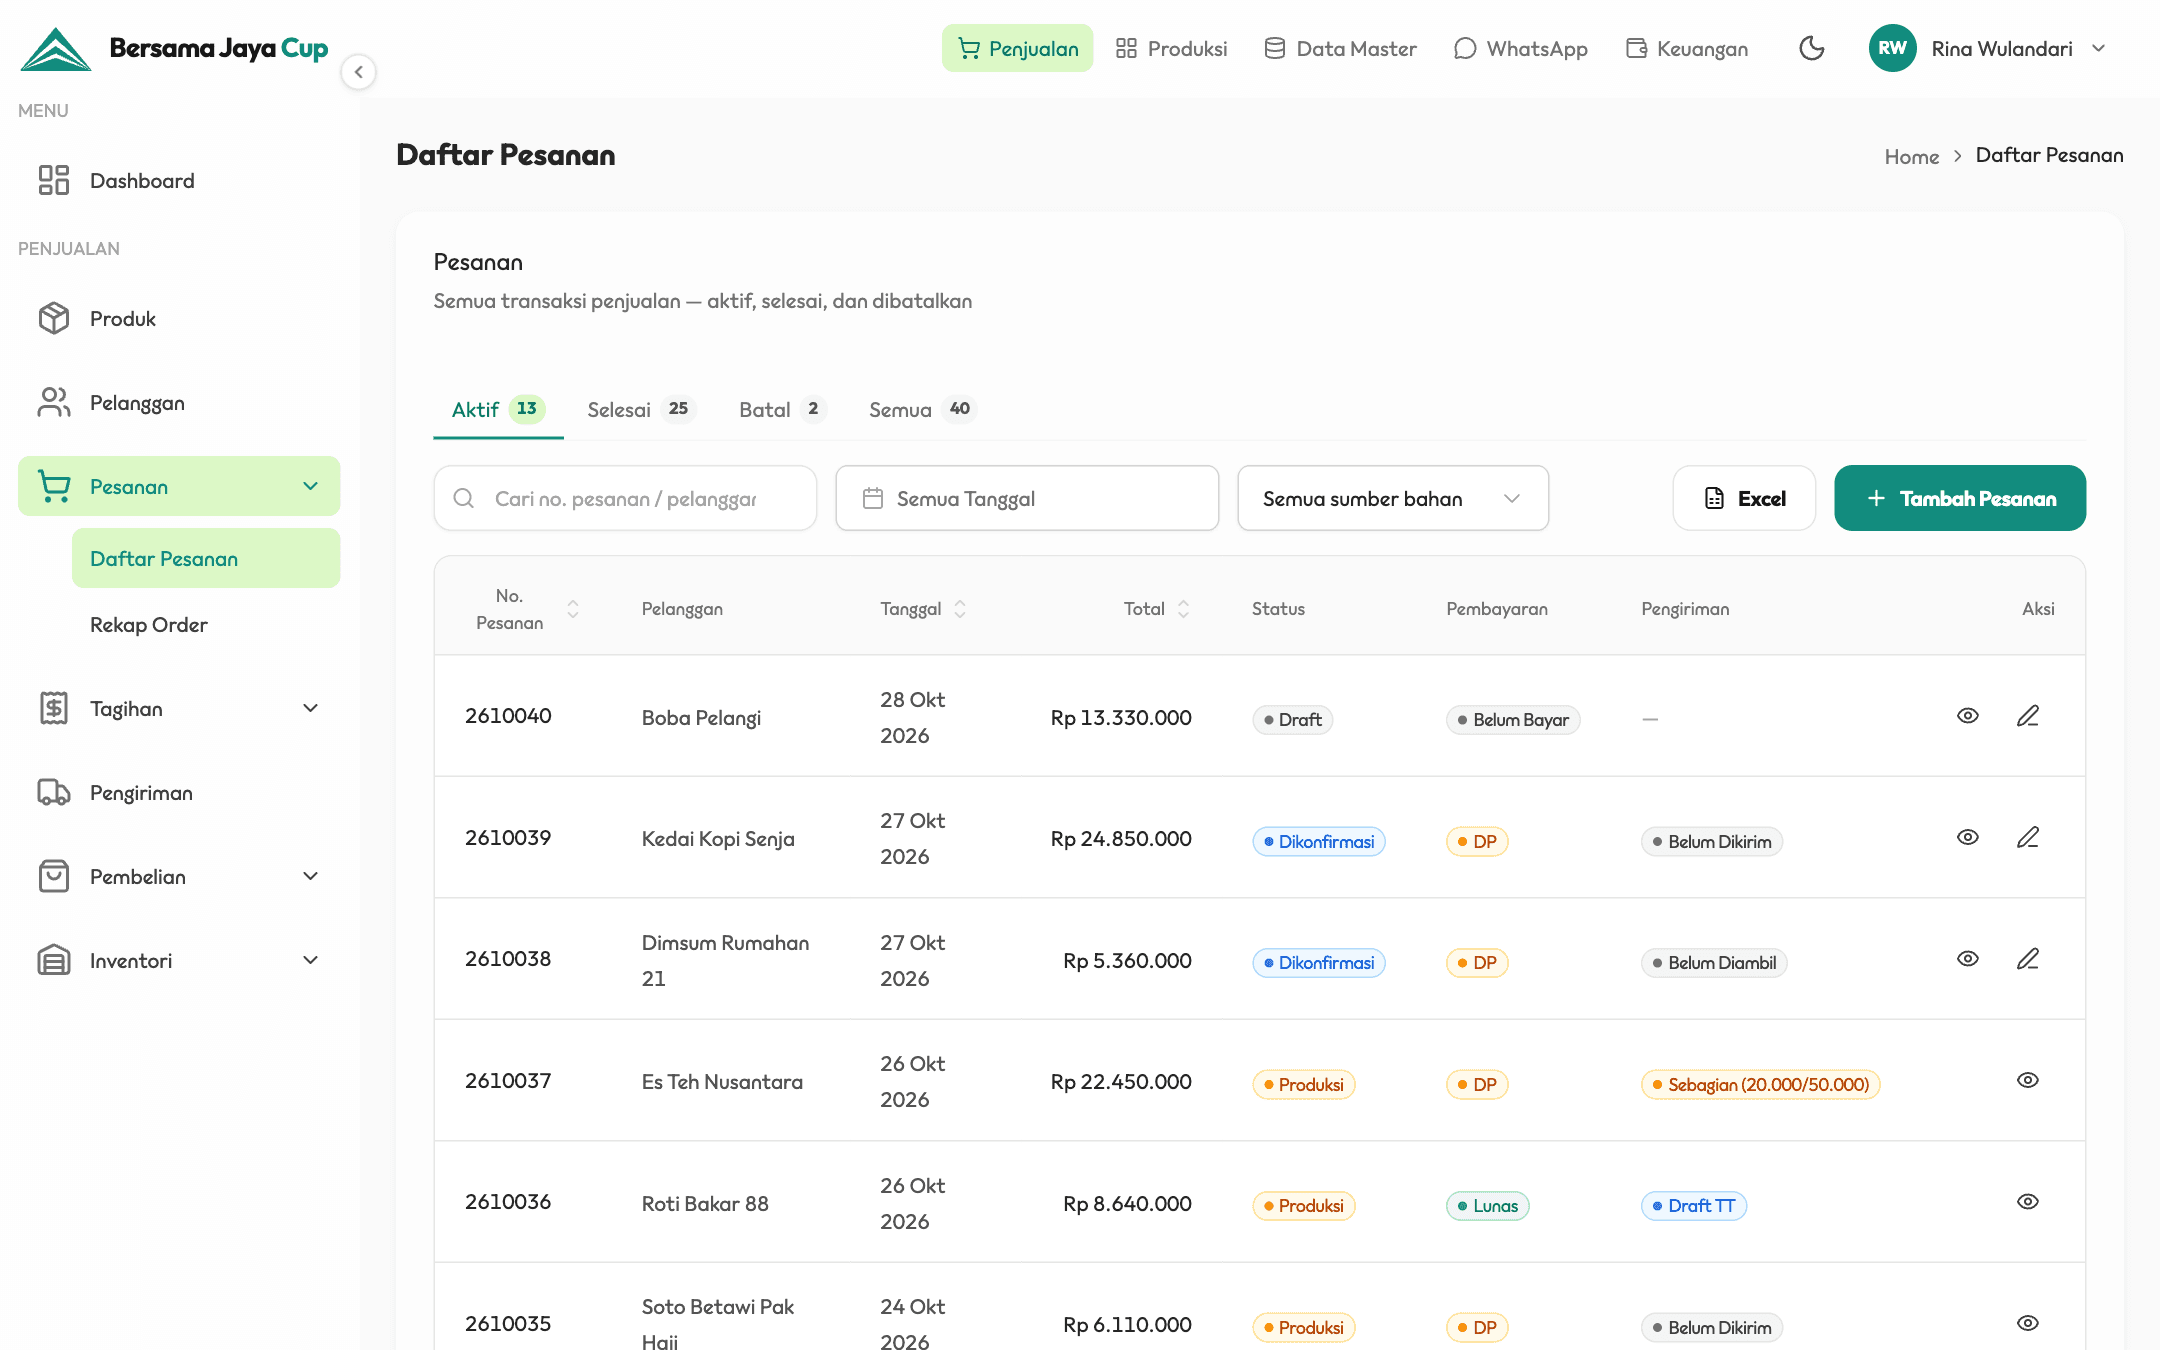Focus the order search field
The width and height of the screenshot is (2160, 1350).
tap(625, 498)
